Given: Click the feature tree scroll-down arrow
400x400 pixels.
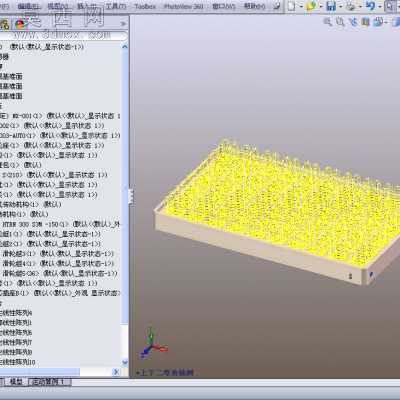Looking at the screenshot, I should point(125,362).
